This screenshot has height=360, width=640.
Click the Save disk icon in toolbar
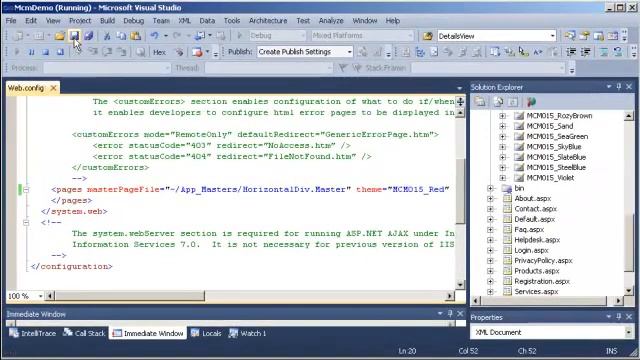pyautogui.click(x=74, y=36)
